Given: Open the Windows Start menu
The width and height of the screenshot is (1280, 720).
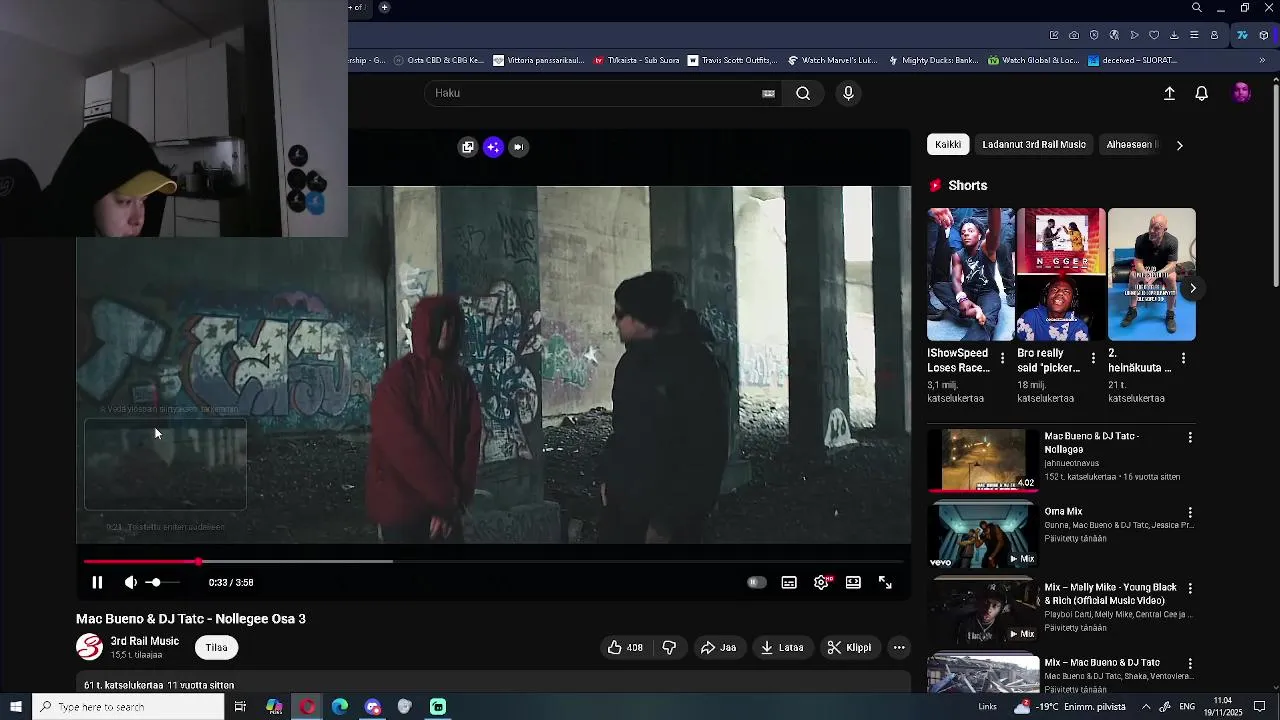Looking at the screenshot, I should coord(15,707).
